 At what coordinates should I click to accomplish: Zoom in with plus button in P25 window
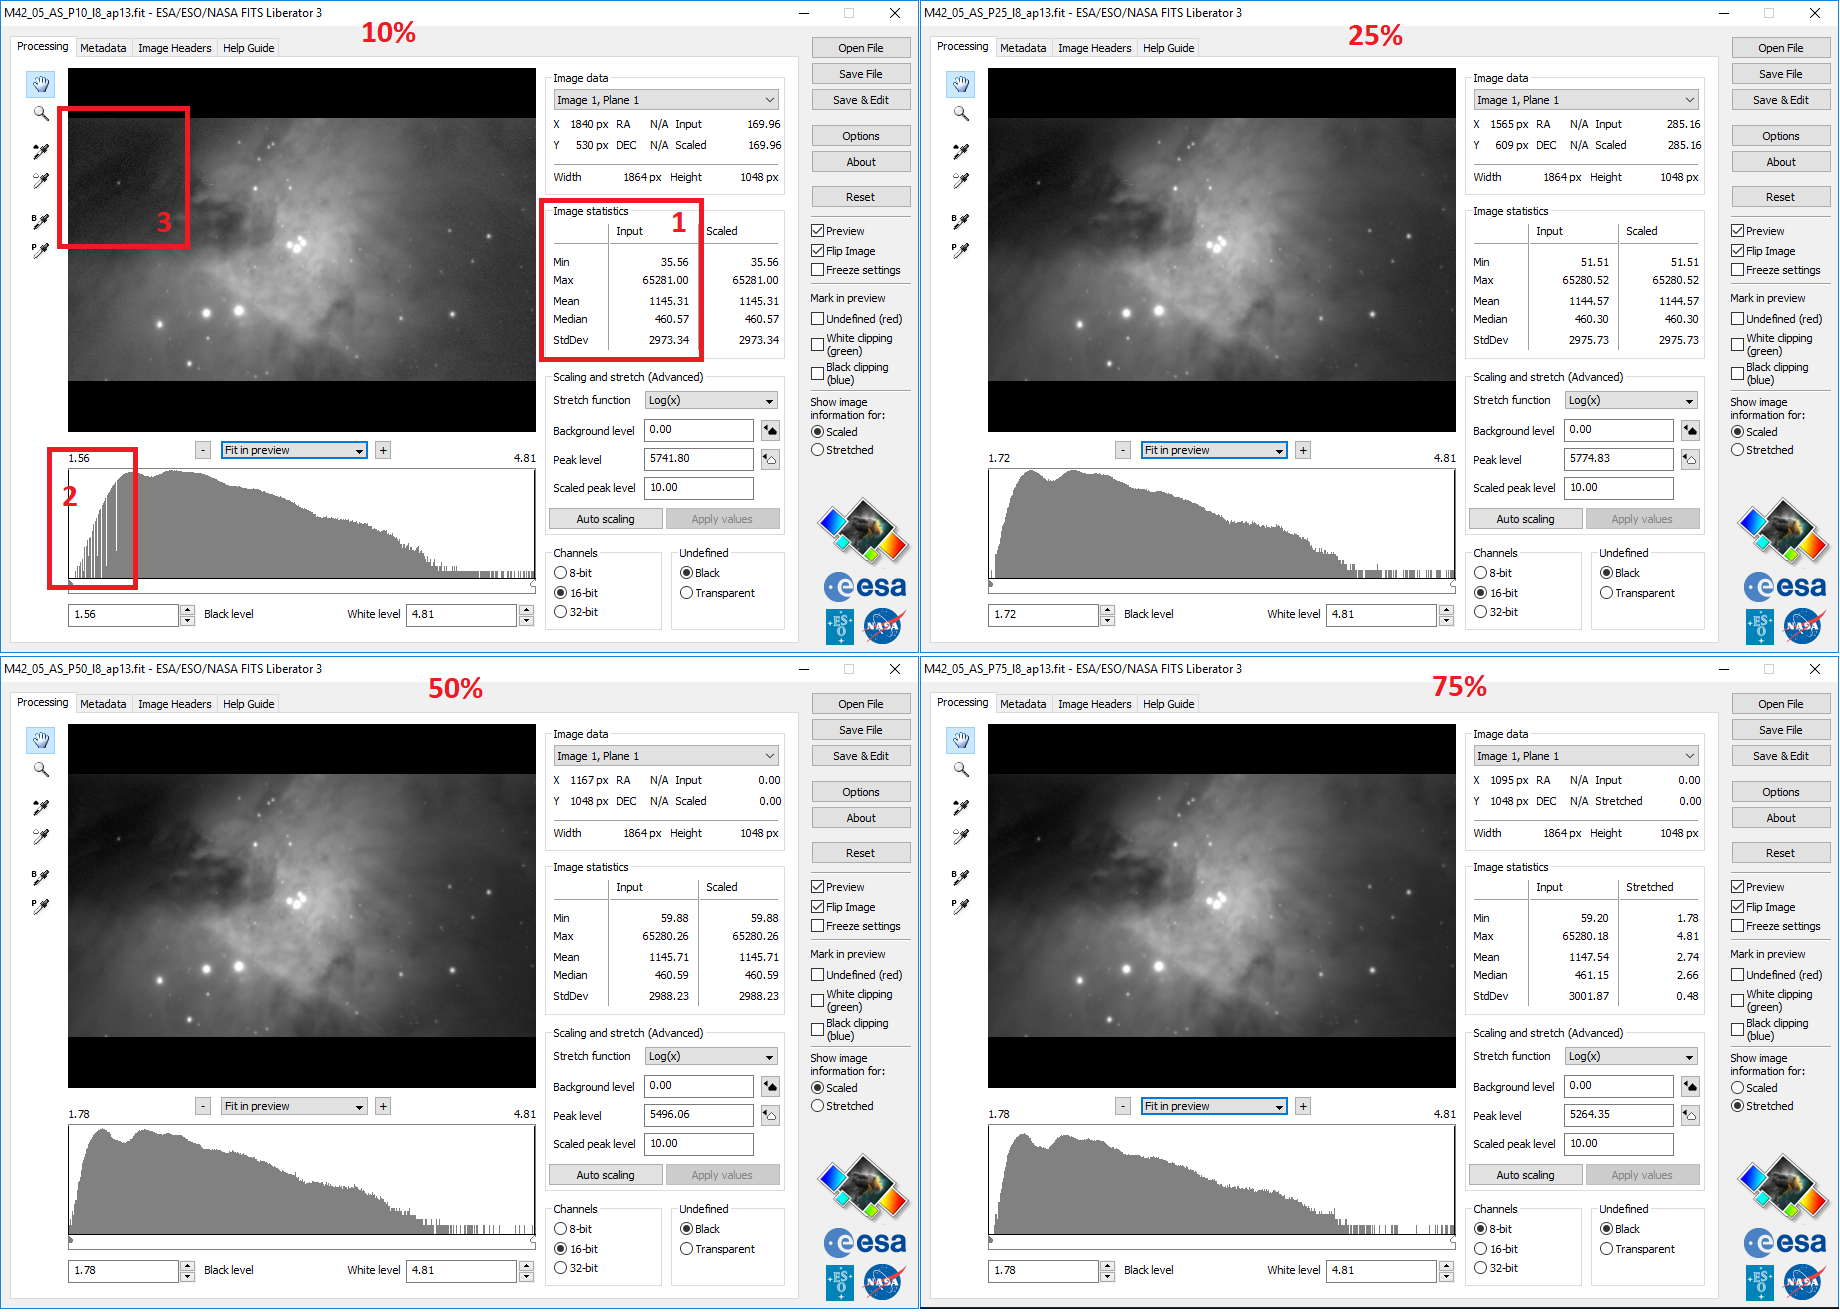1303,451
